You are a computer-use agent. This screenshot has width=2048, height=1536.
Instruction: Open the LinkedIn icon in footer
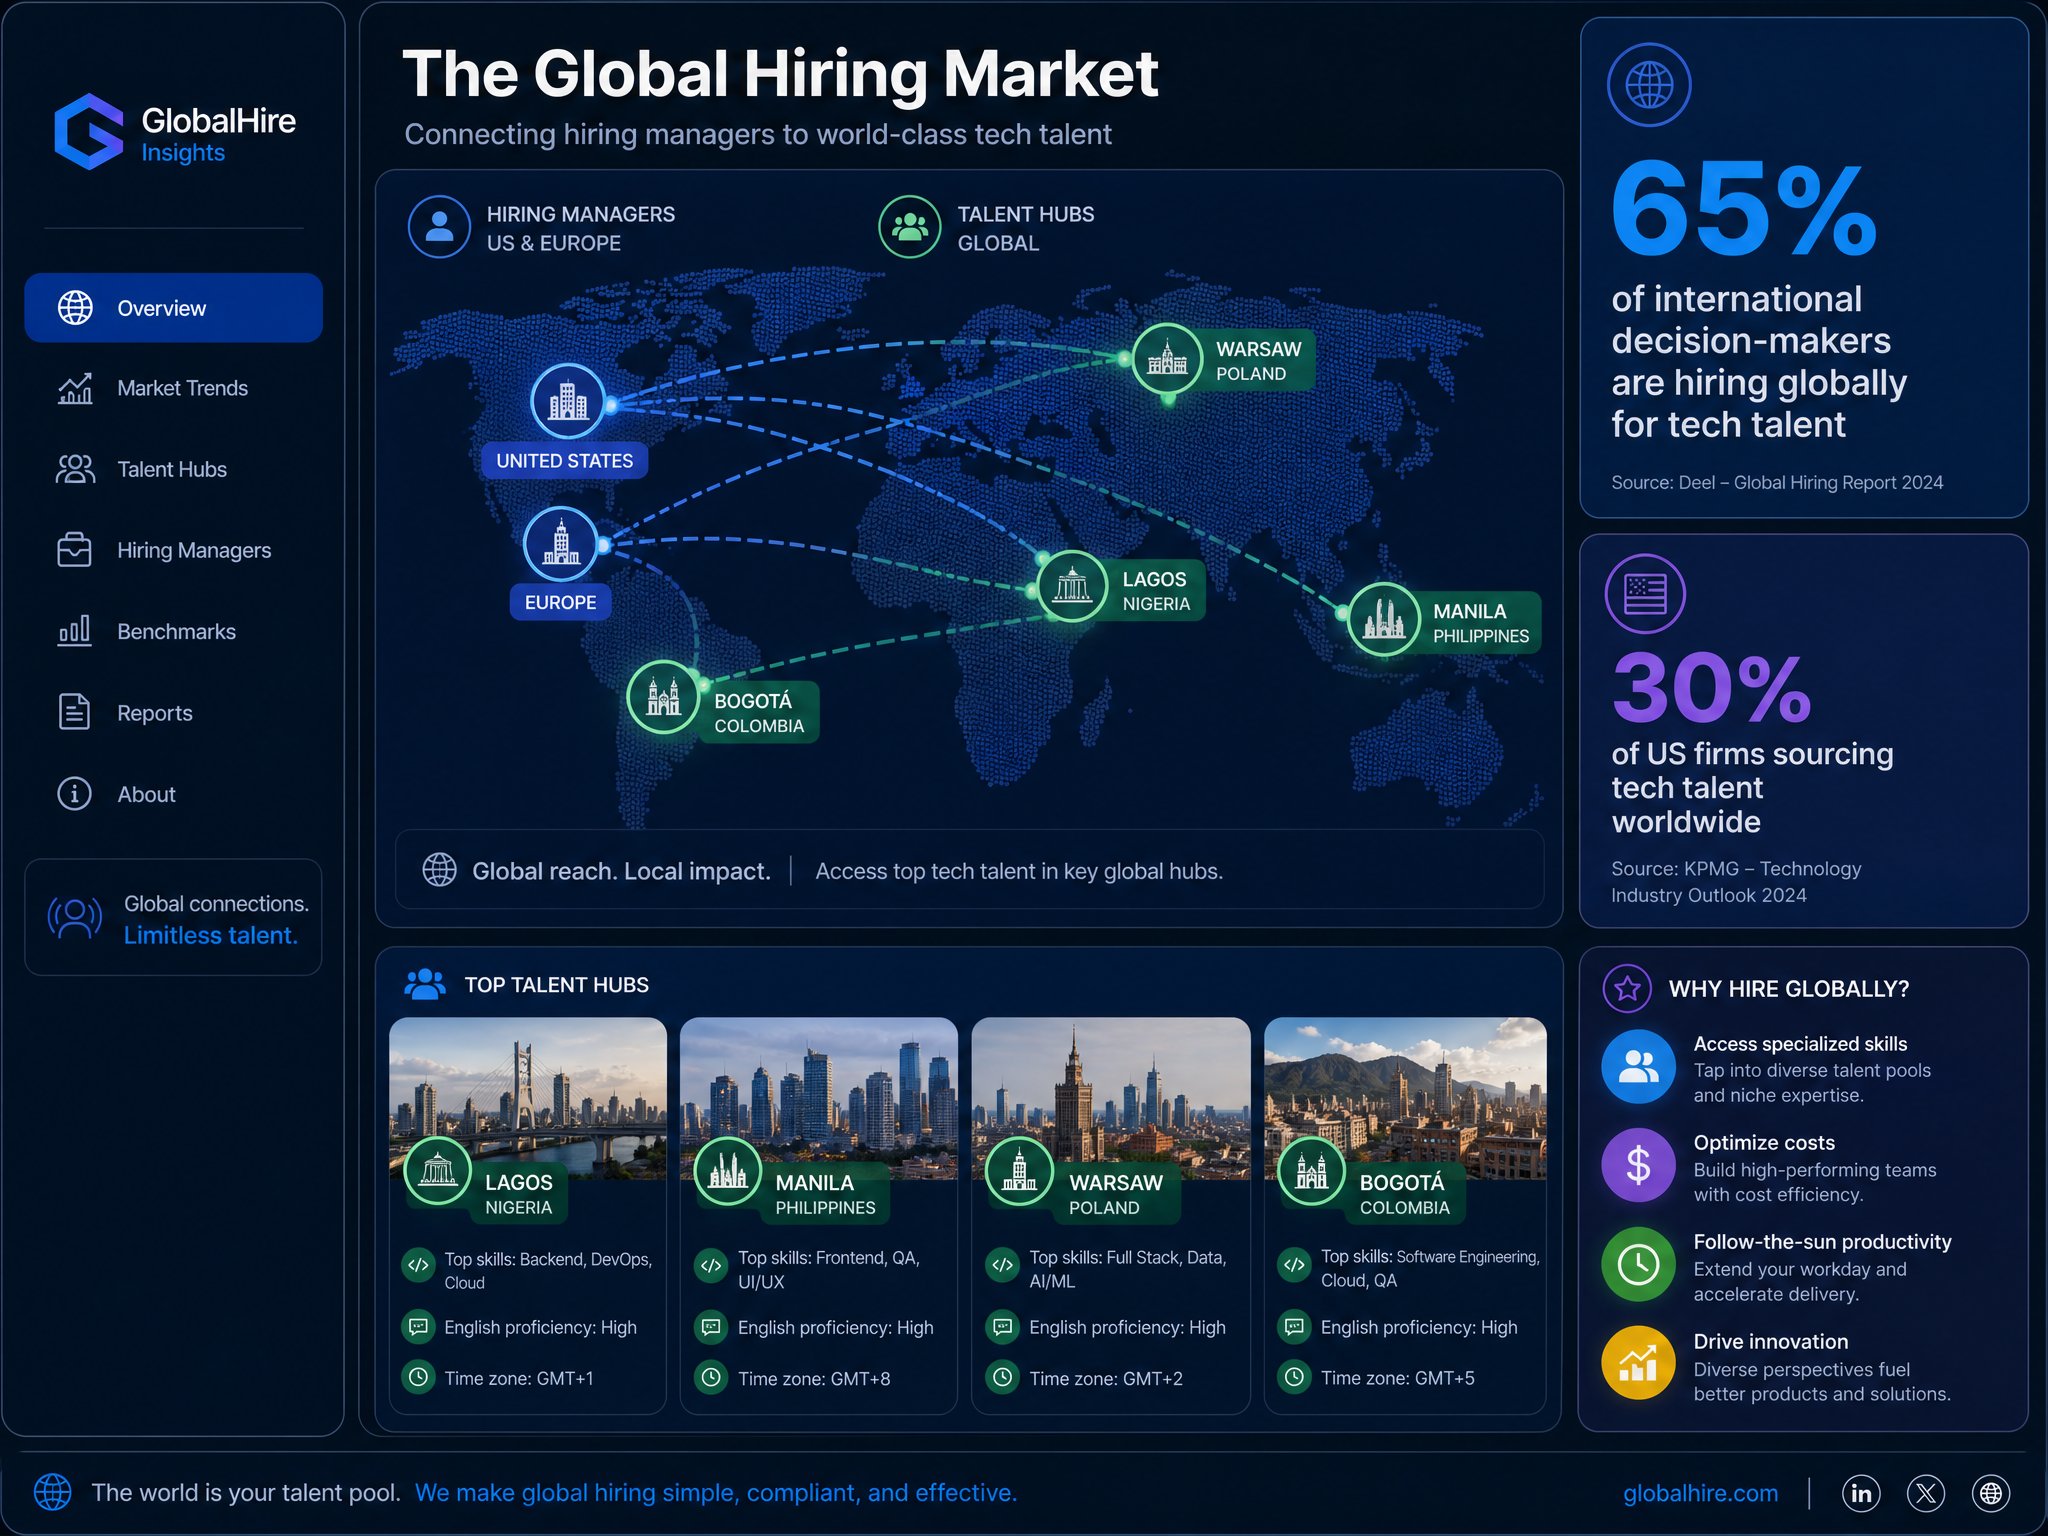1861,1493
